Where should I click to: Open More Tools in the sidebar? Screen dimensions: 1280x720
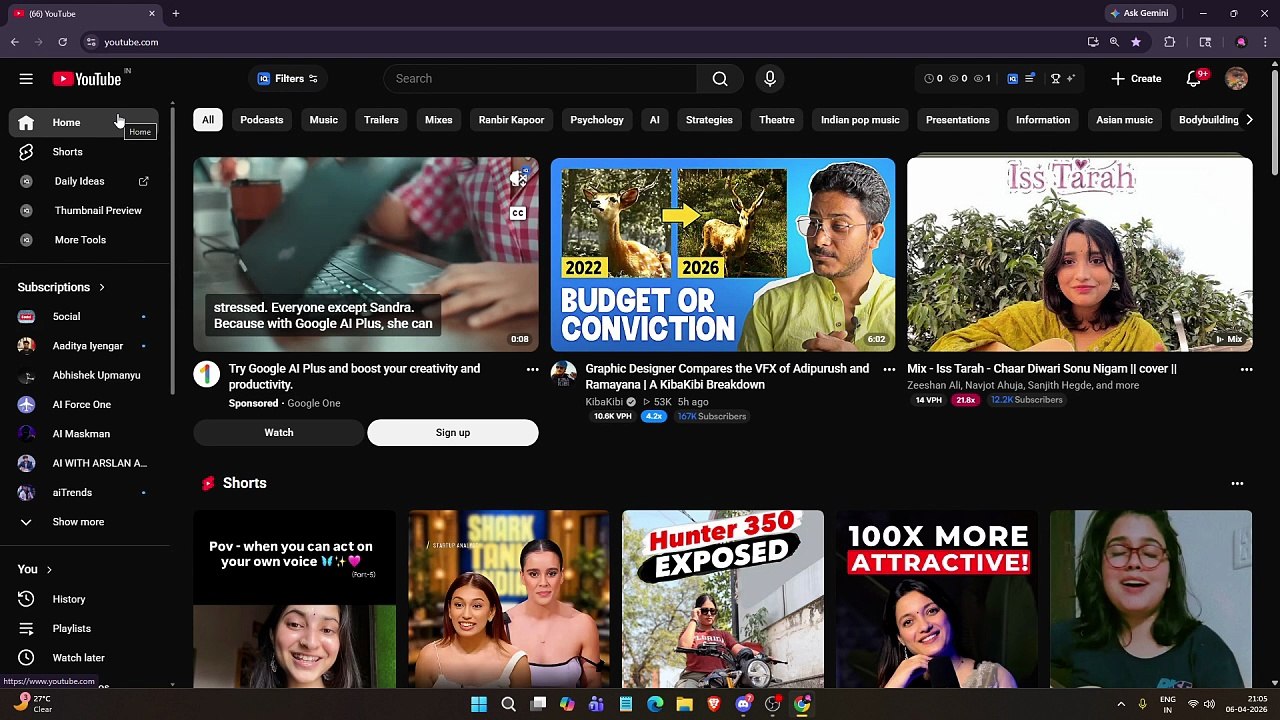click(x=84, y=240)
